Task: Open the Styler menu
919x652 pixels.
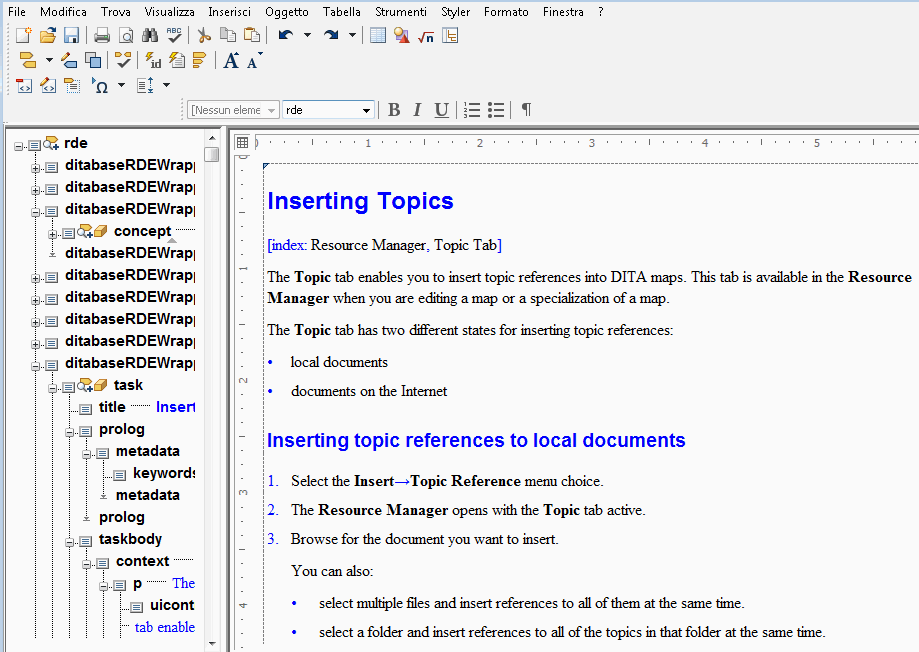Action: tap(455, 12)
